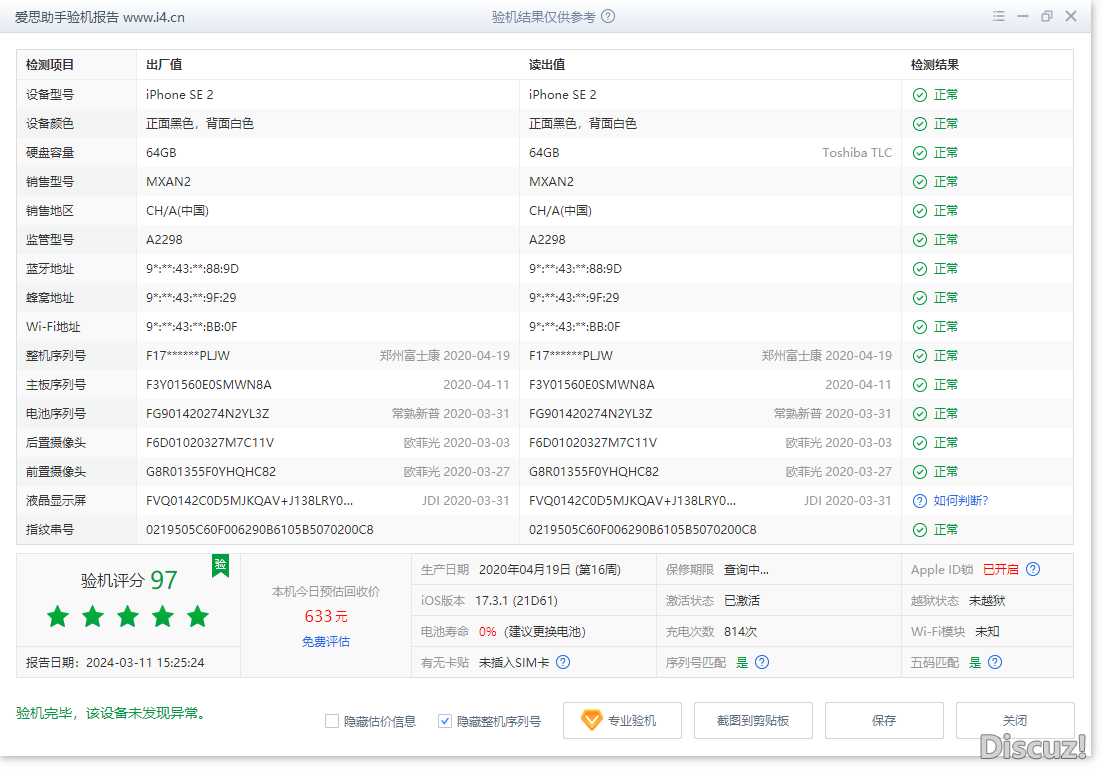Image resolution: width=1103 pixels, height=771 pixels.
Task: Click green check icon in 后置摄像头 row
Action: pos(919,443)
